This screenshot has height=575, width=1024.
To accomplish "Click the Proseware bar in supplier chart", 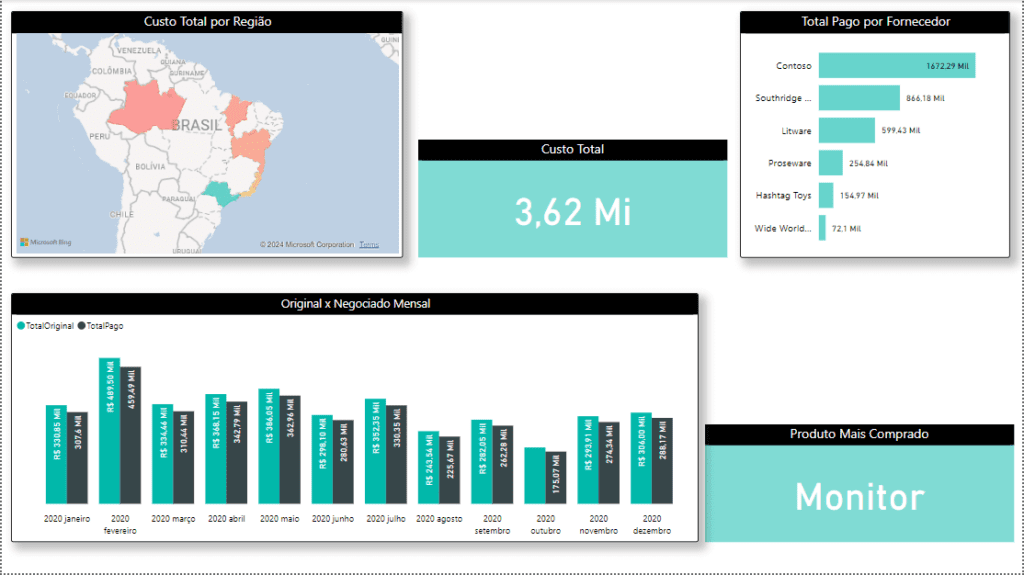I will click(x=831, y=163).
